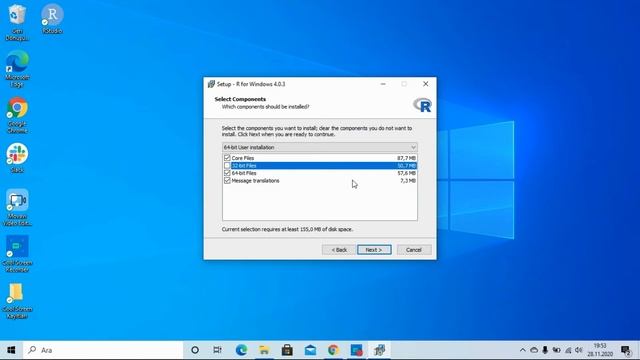This screenshot has width=640, height=360.
Task: Select the 57,6 MB size text
Action: (406, 173)
